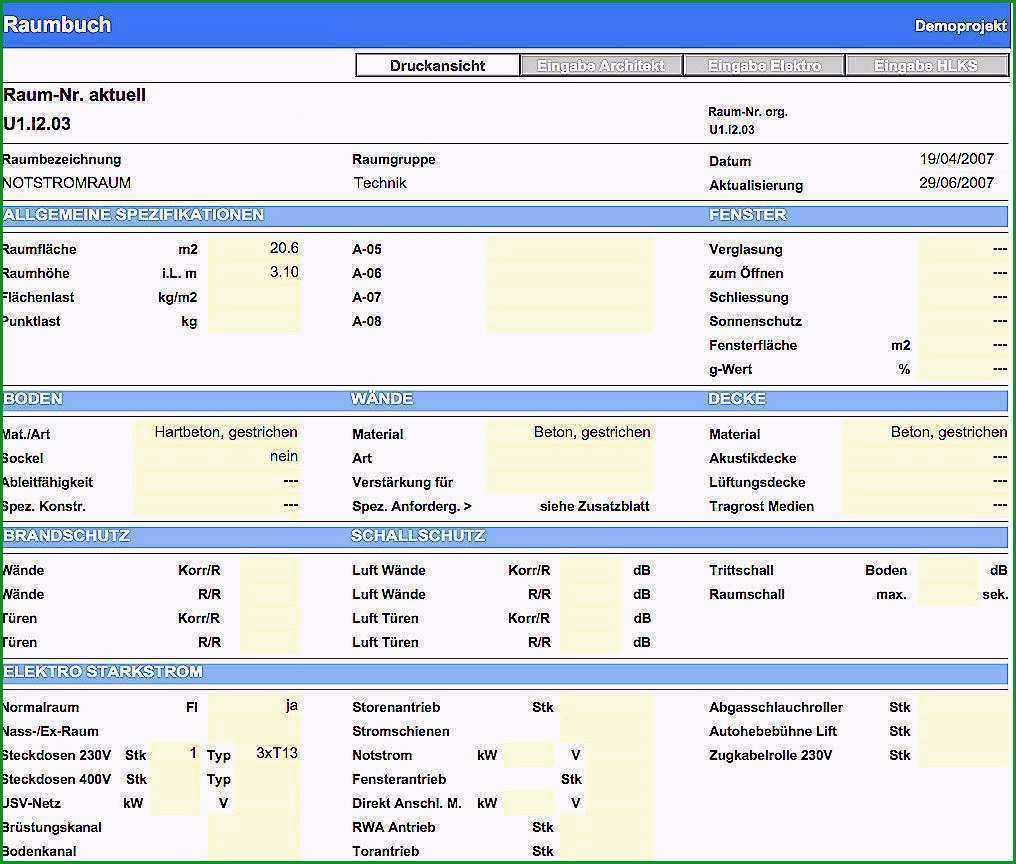Screen dimensions: 1016x864
Task: Click the empty Flächenlast kg/m2 field
Action: (254, 297)
